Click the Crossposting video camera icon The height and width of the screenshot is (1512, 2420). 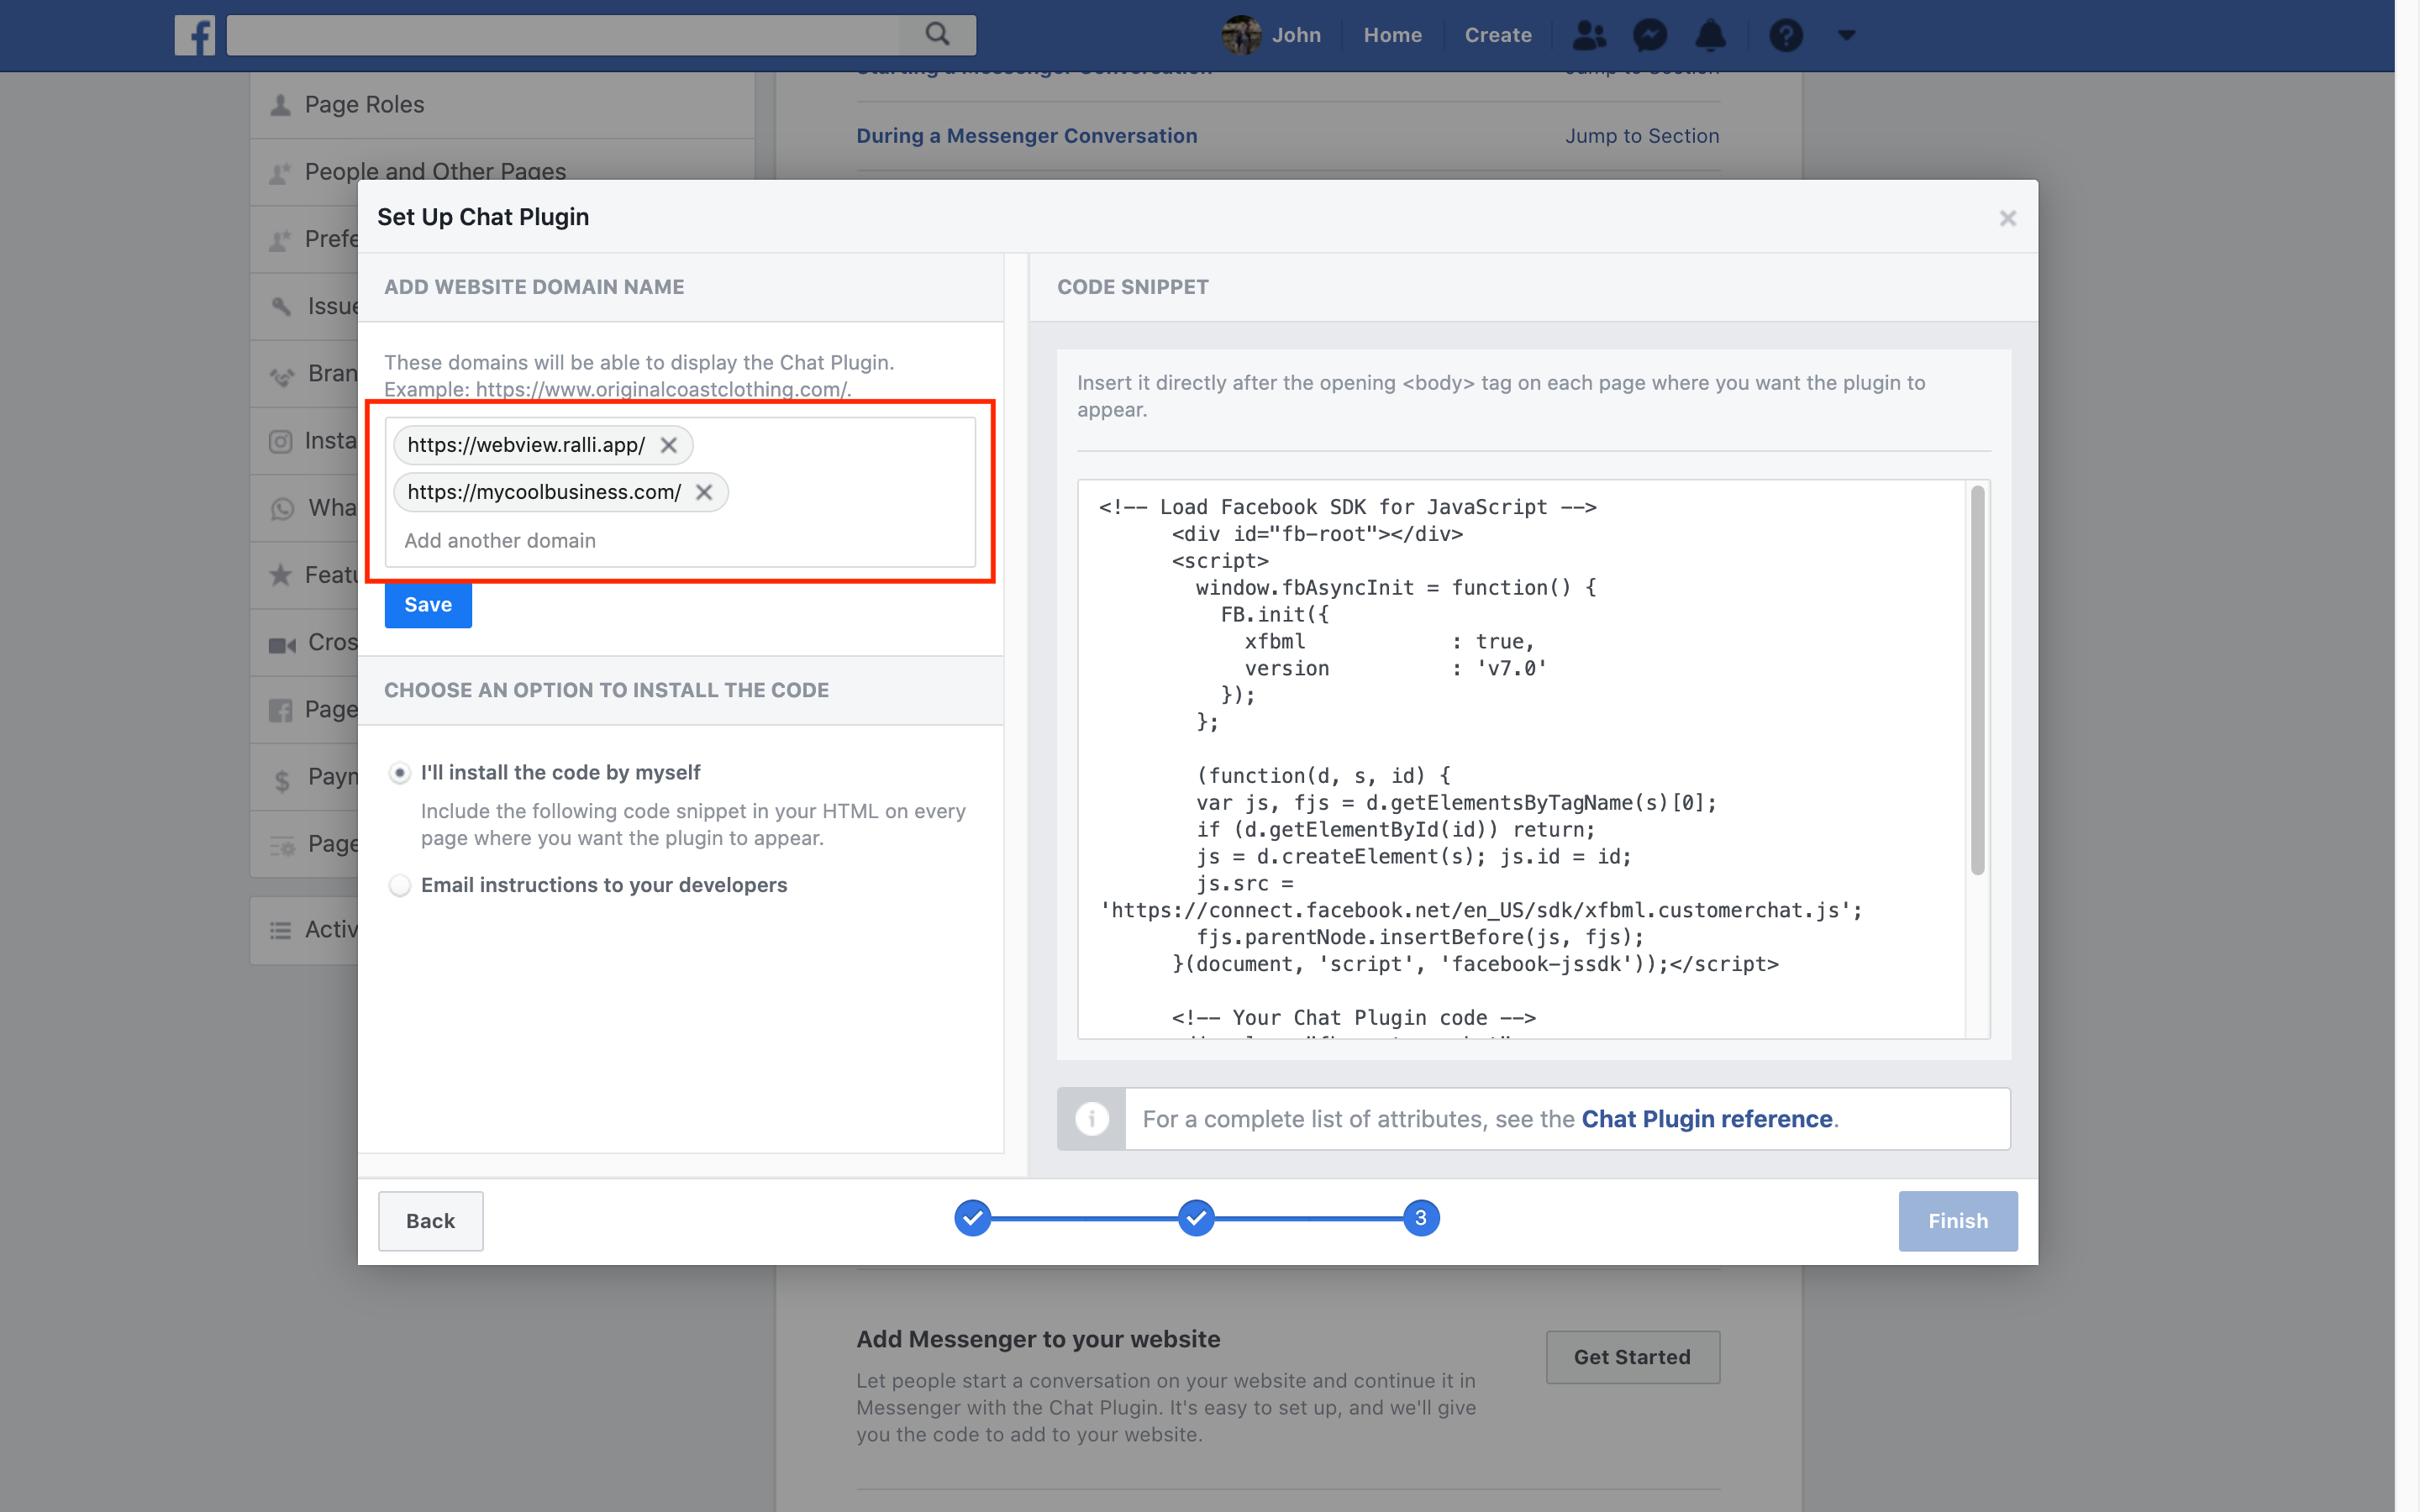[282, 644]
